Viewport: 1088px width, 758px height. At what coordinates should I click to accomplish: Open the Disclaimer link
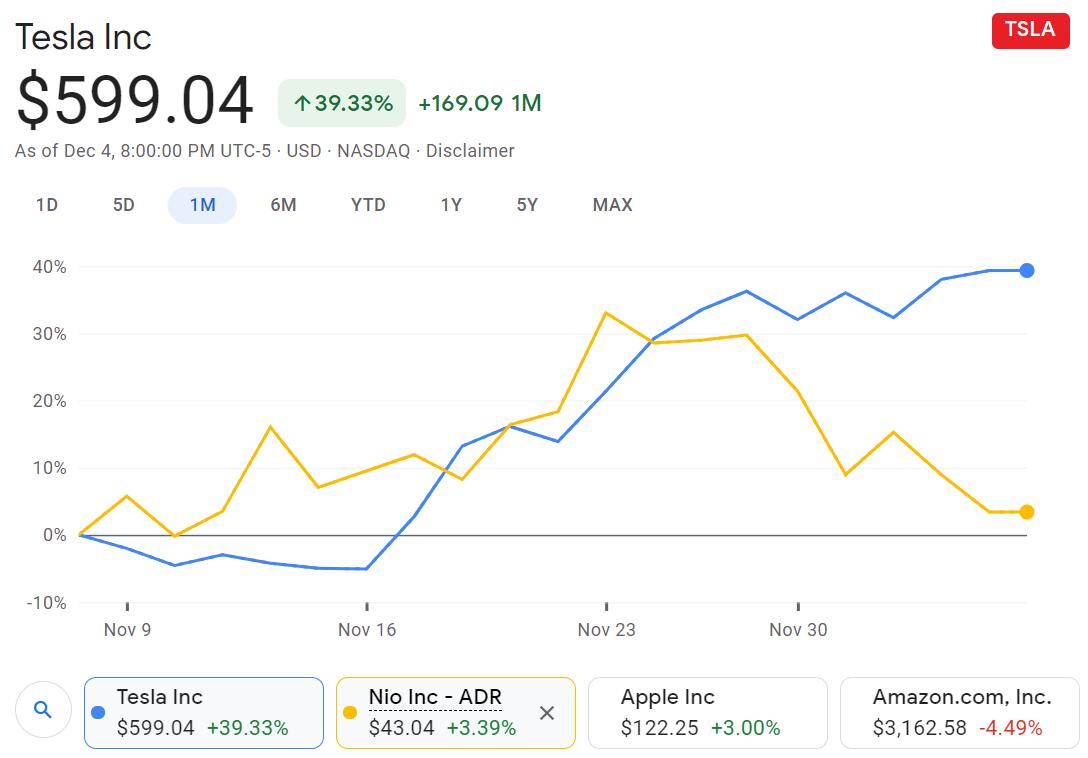470,151
